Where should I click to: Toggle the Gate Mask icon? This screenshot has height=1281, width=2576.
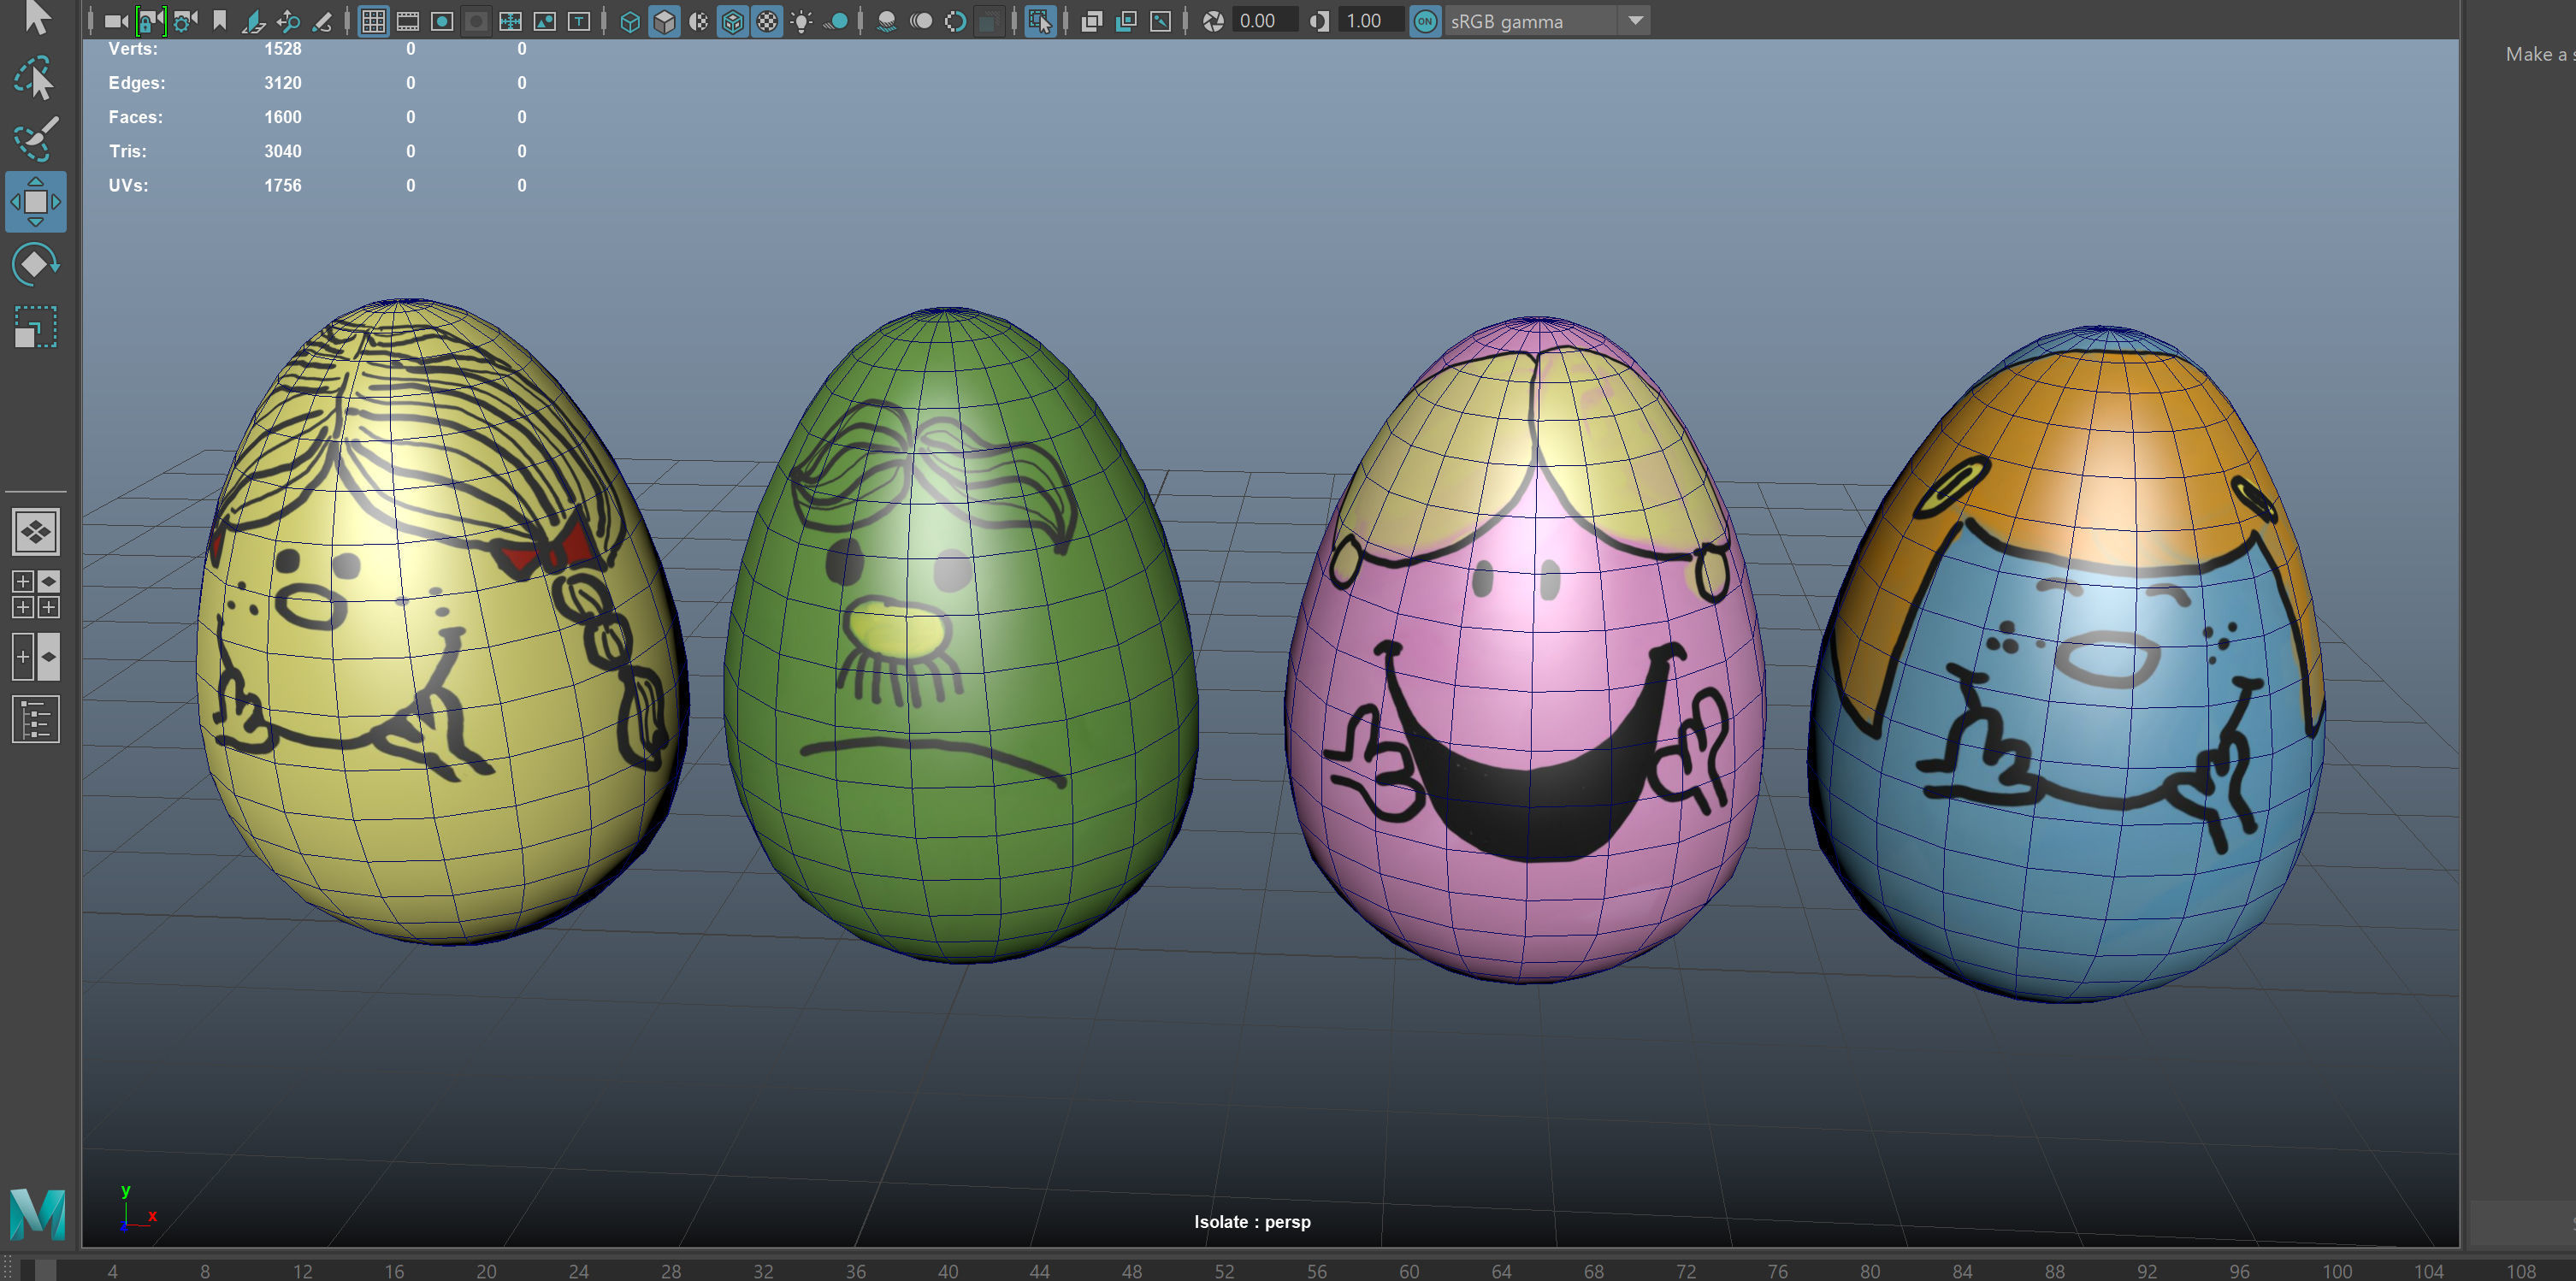tap(476, 21)
